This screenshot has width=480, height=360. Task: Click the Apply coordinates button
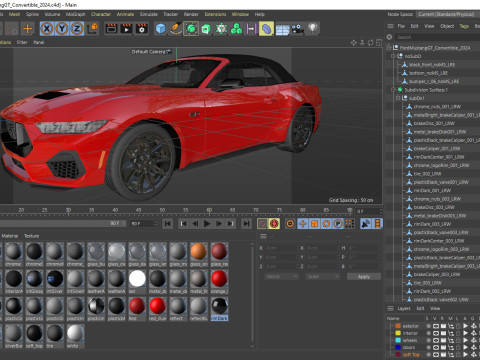tap(364, 277)
